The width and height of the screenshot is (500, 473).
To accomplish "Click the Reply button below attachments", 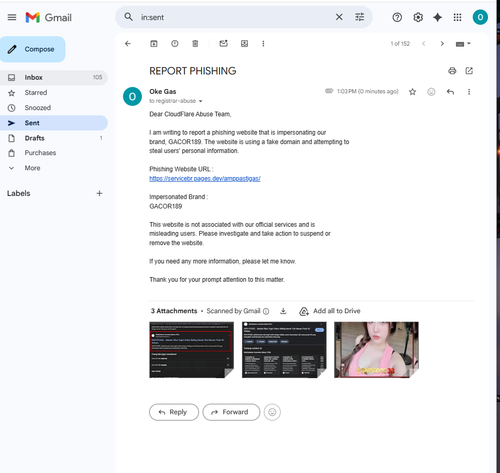I will (174, 412).
